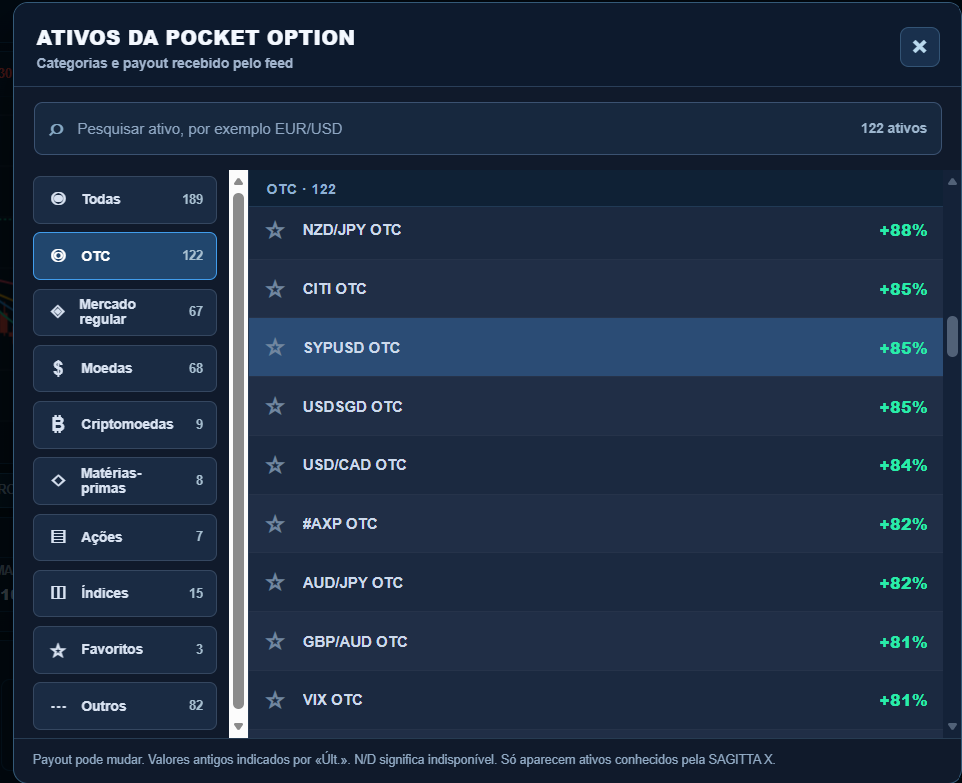Screen dimensions: 962x783
Task: Show the Criptomoedas category
Action: pos(125,425)
